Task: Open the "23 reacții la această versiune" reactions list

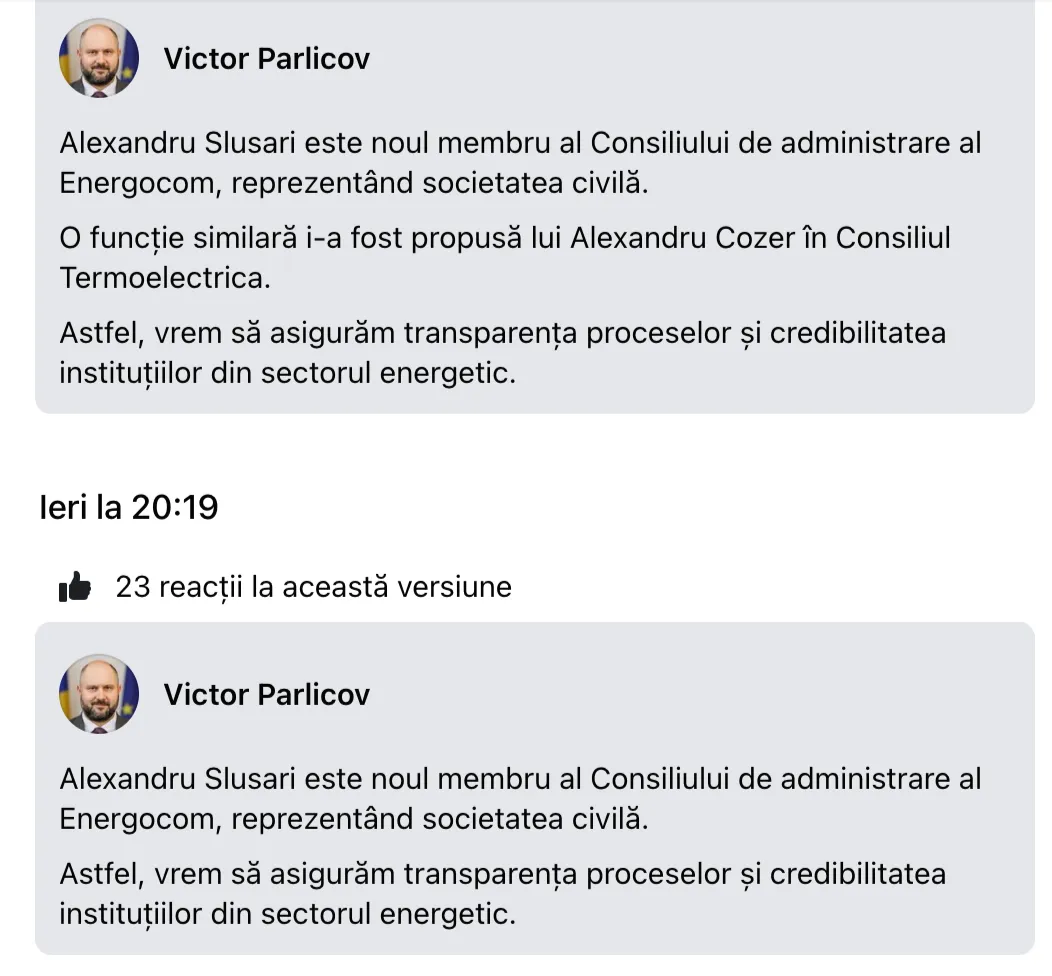Action: click(x=313, y=587)
